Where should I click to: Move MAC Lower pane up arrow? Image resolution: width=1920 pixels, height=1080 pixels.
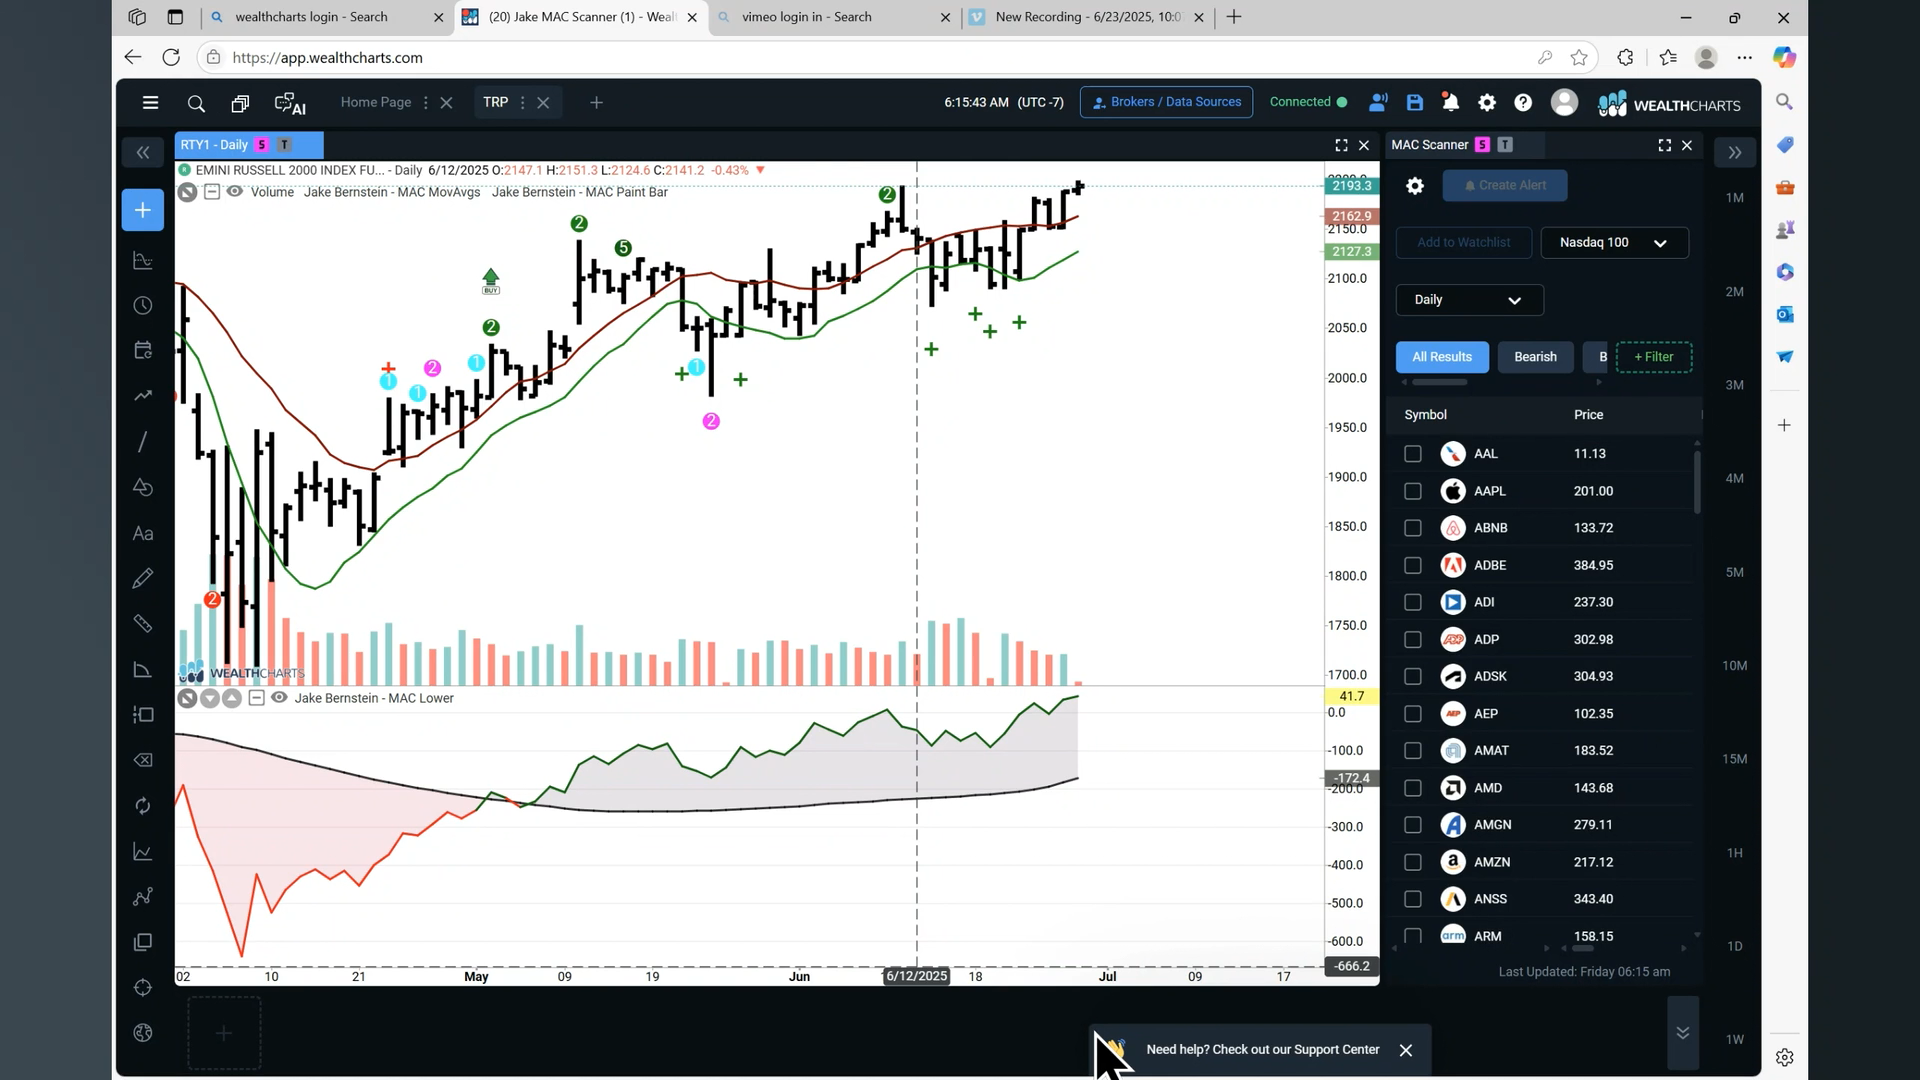232,698
